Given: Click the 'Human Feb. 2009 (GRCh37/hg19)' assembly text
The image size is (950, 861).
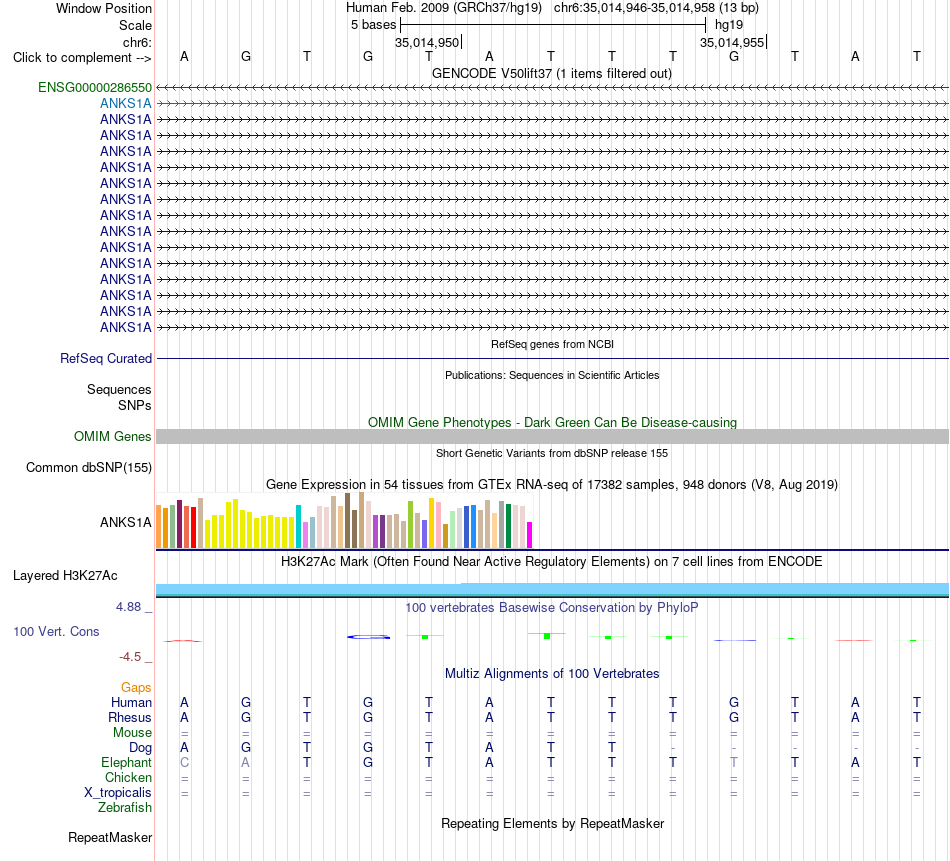Looking at the screenshot, I should tap(443, 8).
